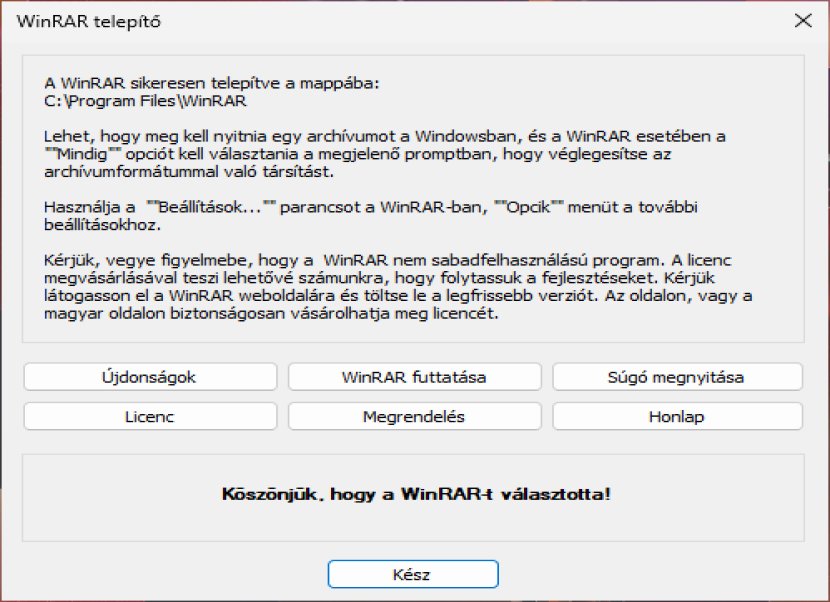Click the WinRAR telepítő window title
830x602 pixels.
(x=88, y=22)
